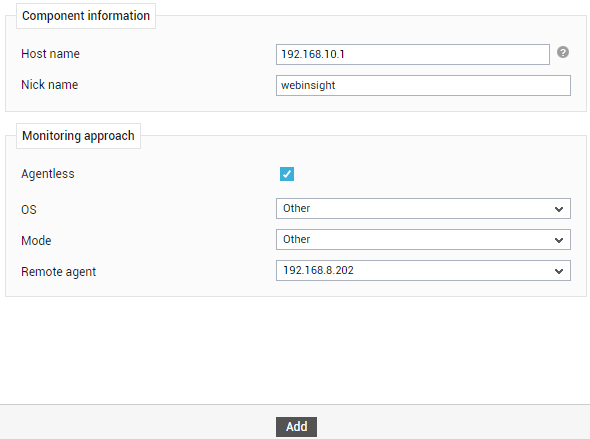Screen dimensions: 590x439
Task: Expand Remote agent dropdown showing 192.168.8.202
Action: click(x=423, y=270)
